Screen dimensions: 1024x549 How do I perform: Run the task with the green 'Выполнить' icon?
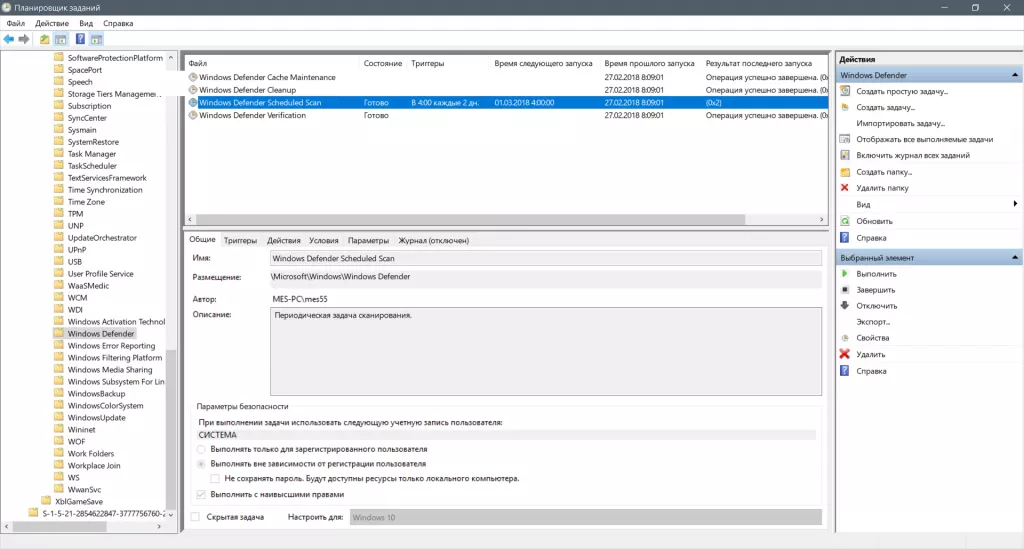click(x=846, y=274)
